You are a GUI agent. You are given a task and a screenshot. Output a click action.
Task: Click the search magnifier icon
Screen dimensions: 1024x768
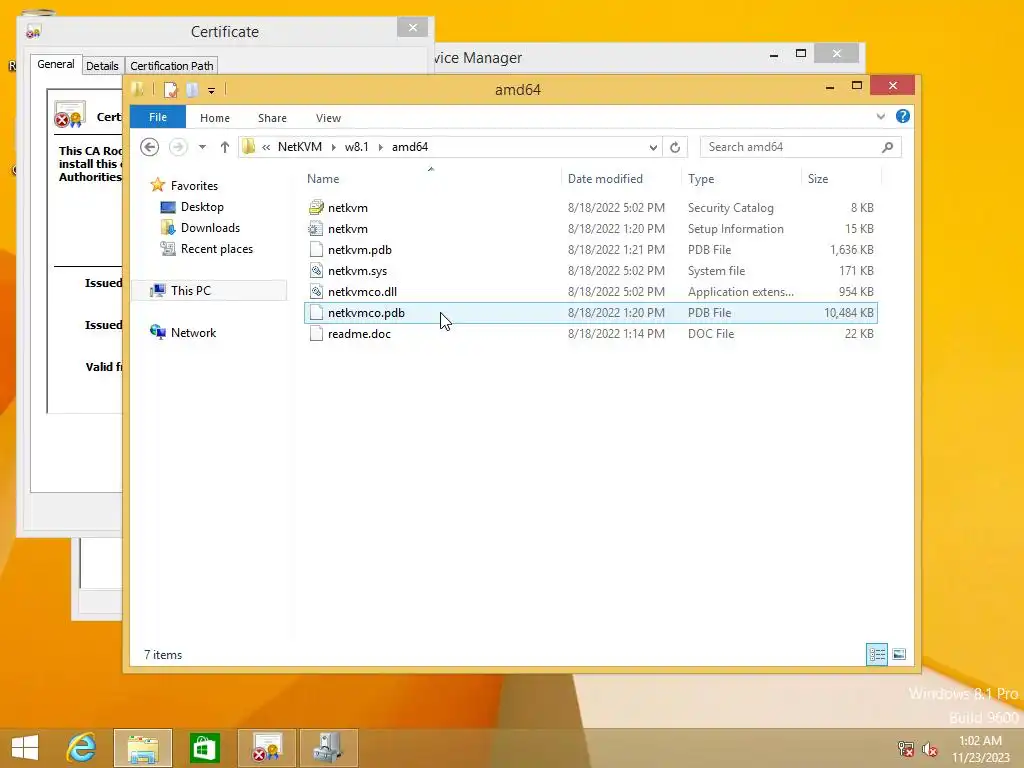click(x=888, y=147)
